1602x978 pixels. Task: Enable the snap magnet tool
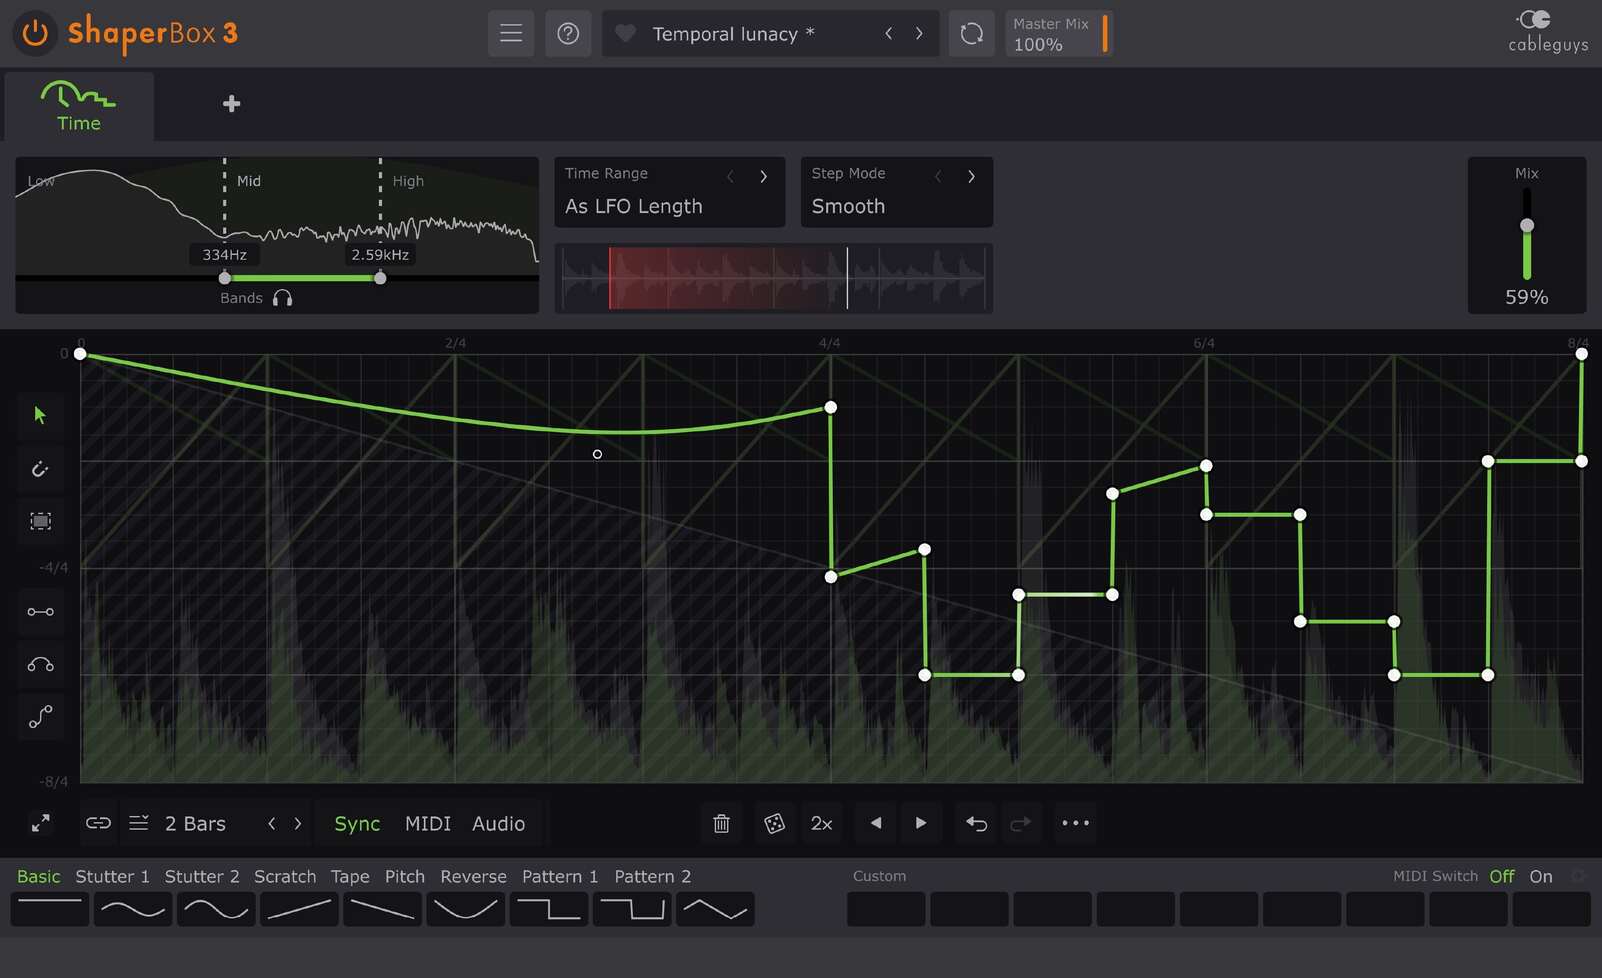coord(40,468)
